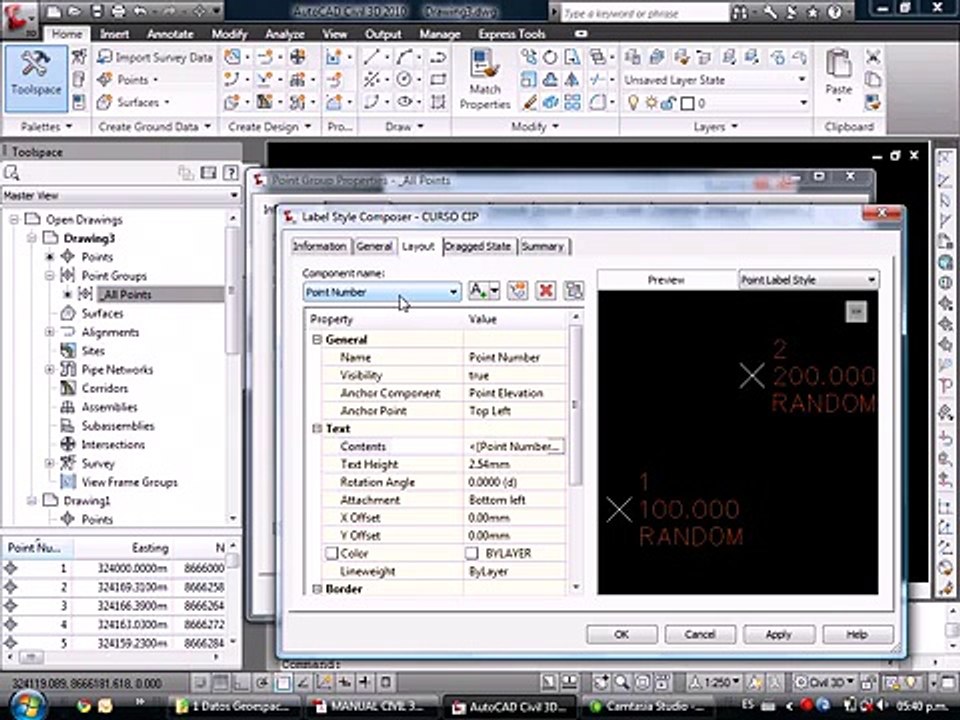Image resolution: width=960 pixels, height=720 pixels.
Task: Select Corridors in the Toolspace tree
Action: coord(105,388)
